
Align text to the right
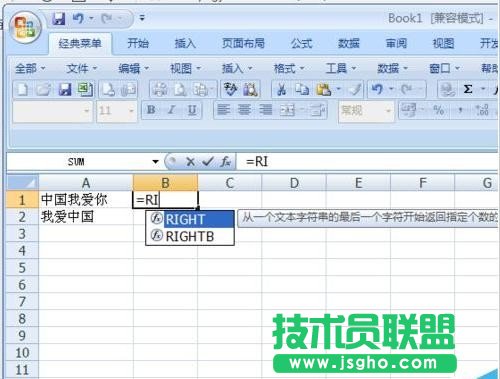click(265, 110)
